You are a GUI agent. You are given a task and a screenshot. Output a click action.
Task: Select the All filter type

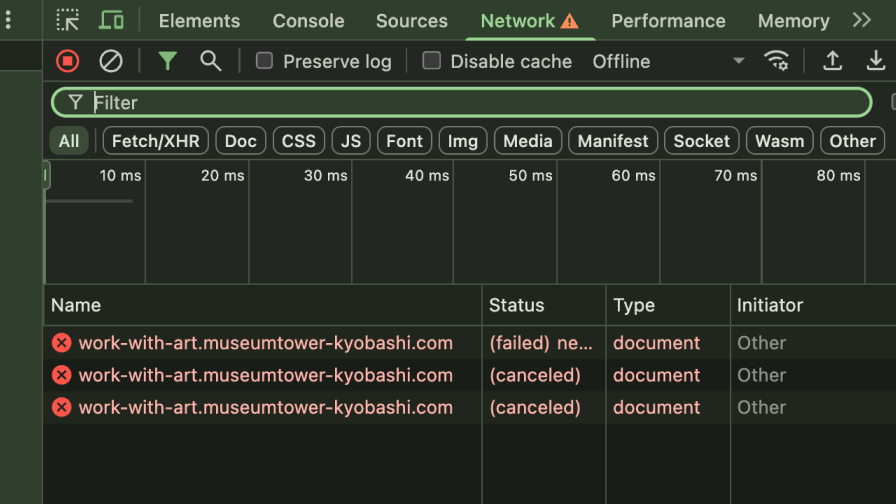[69, 141]
